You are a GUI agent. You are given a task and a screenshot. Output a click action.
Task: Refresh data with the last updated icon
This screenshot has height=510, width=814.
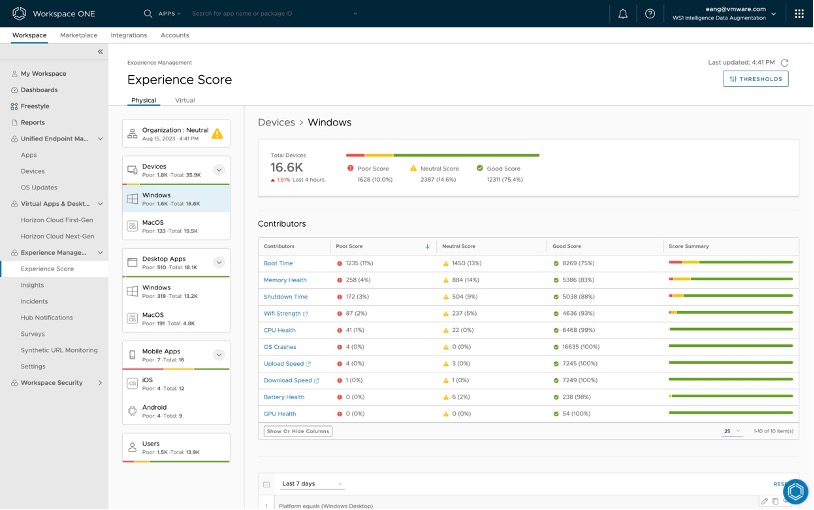pos(785,62)
